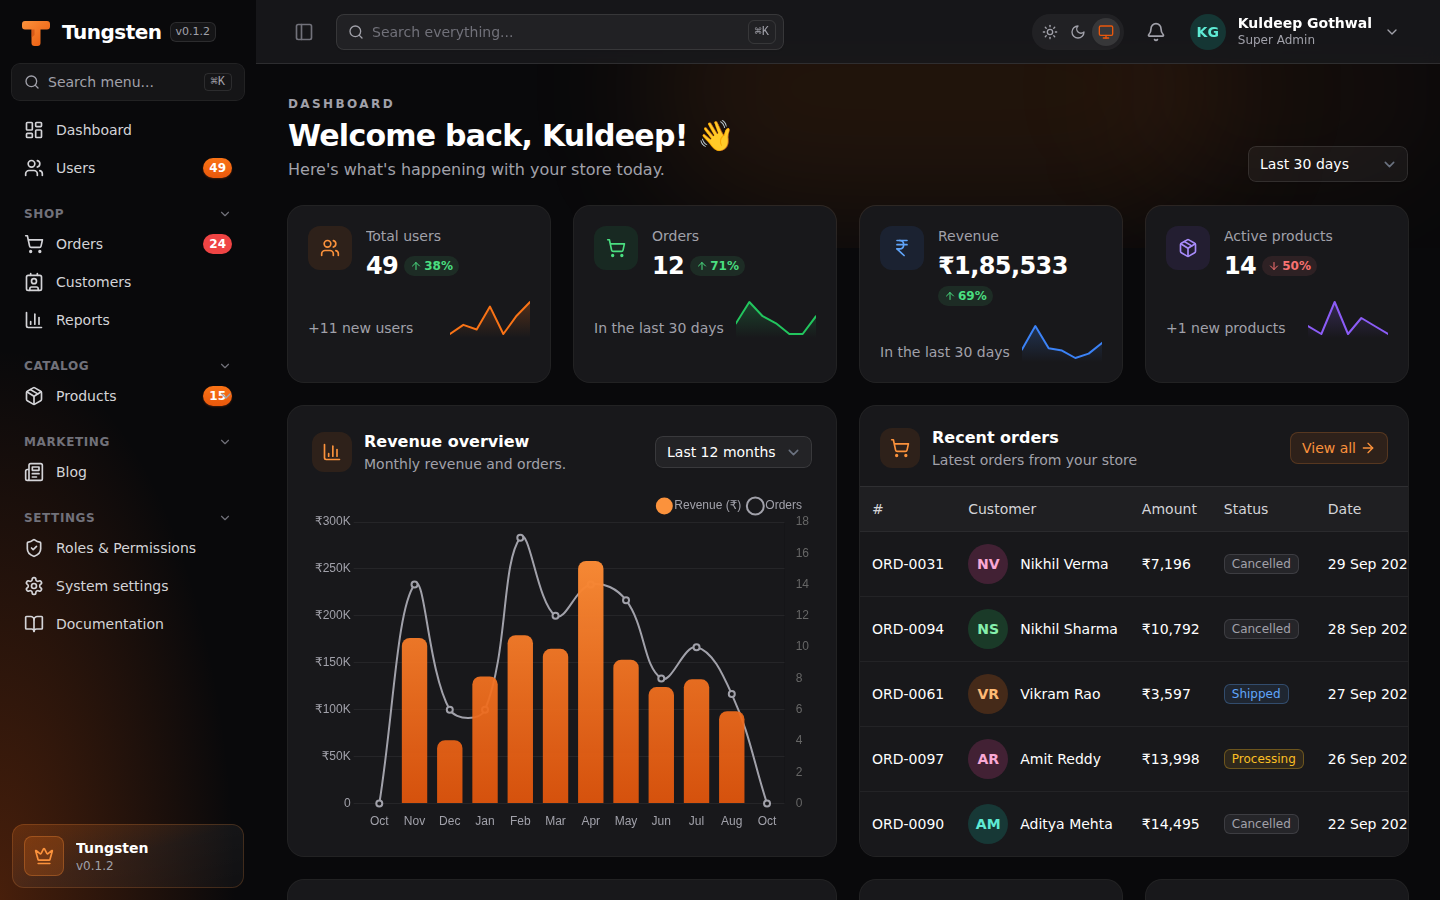
Task: Open Dashboard in the sidebar
Action: coord(128,130)
